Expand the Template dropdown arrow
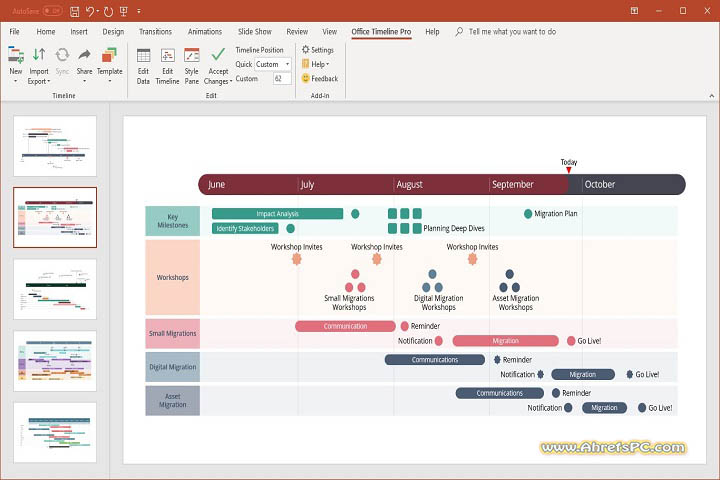This screenshot has width=720, height=480. [x=110, y=81]
